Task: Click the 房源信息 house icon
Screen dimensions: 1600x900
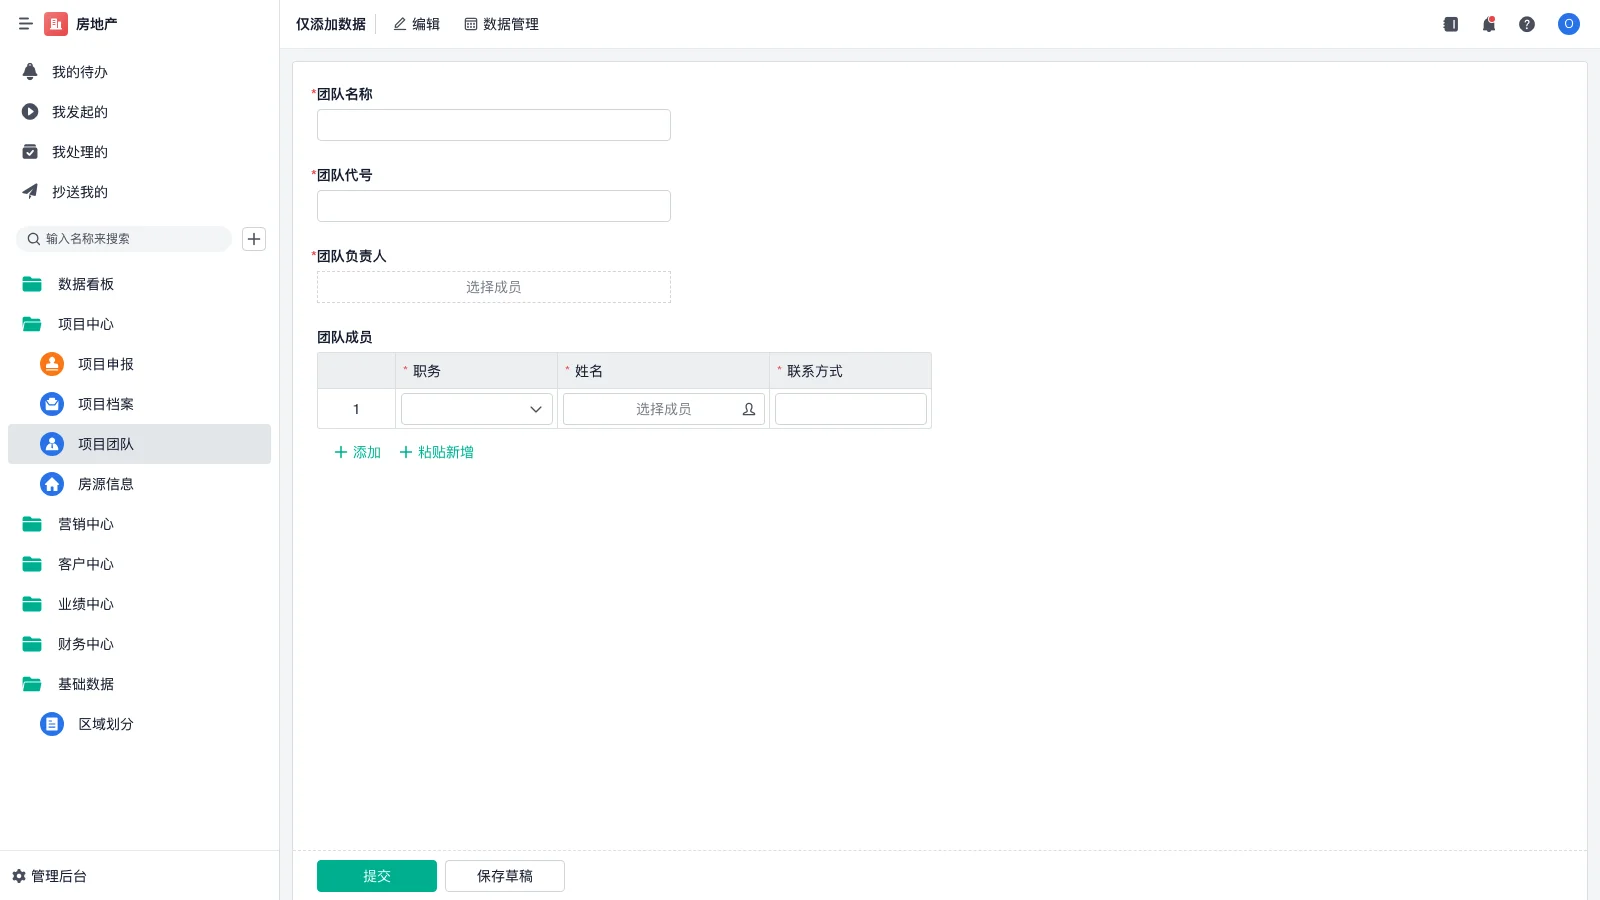Action: pyautogui.click(x=51, y=484)
